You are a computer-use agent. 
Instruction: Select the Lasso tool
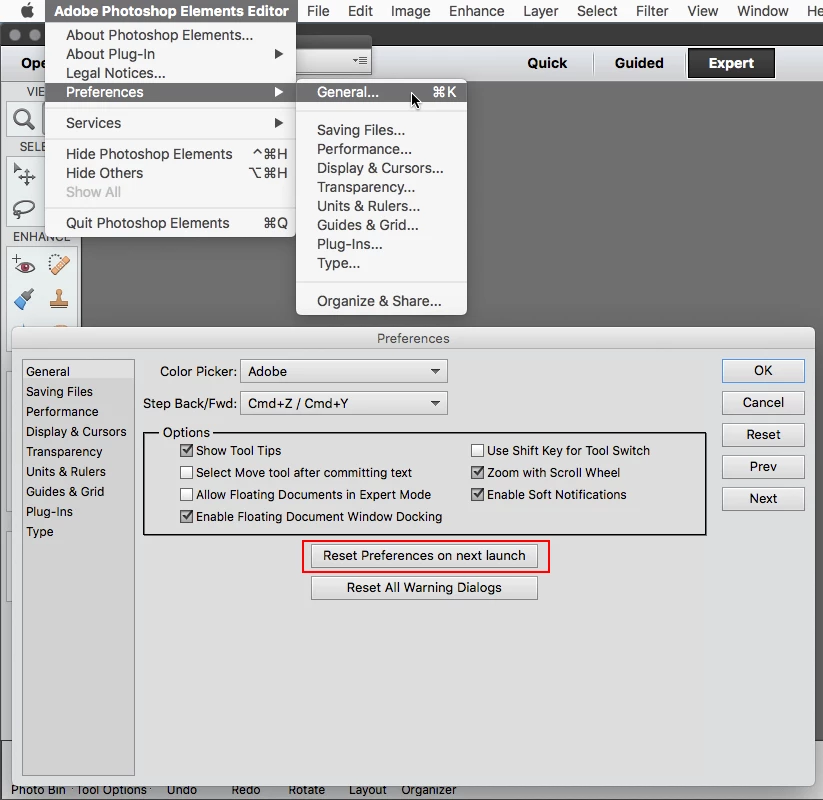[24, 209]
